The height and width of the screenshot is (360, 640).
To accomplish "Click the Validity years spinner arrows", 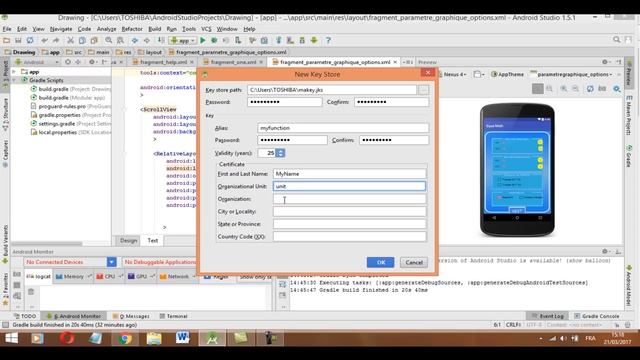I will (x=280, y=153).
